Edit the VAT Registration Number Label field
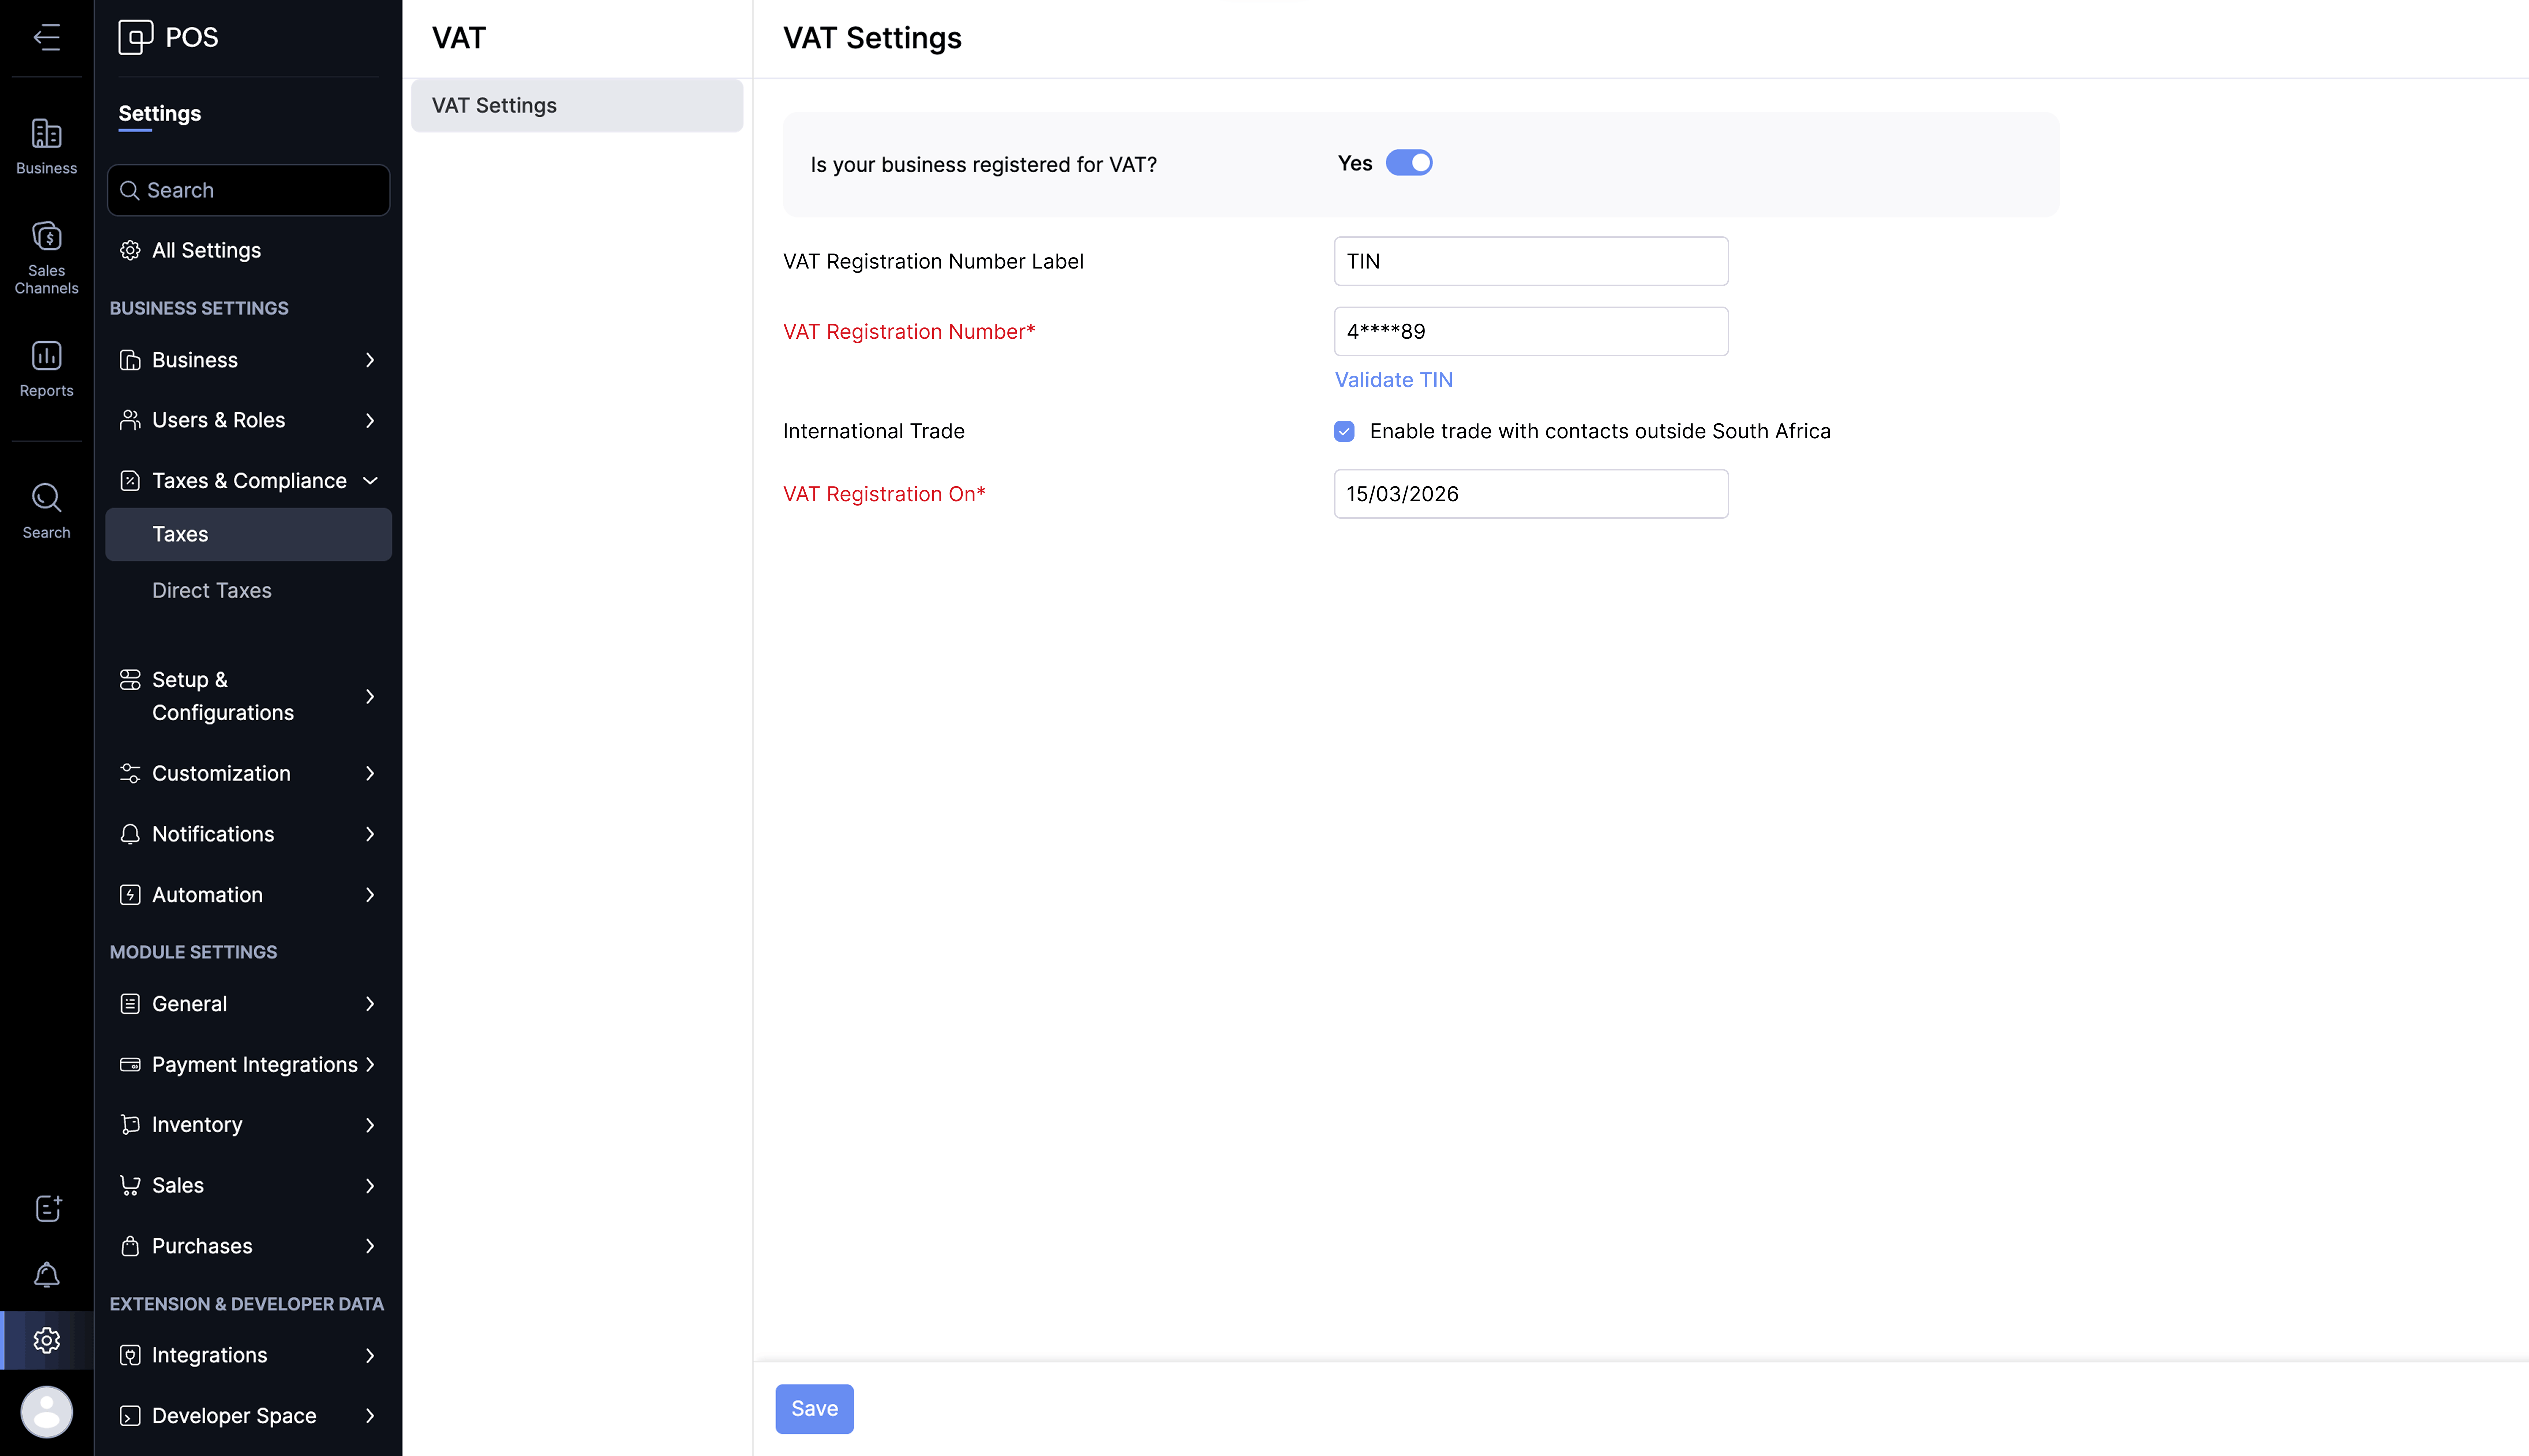This screenshot has height=1456, width=2529. pyautogui.click(x=1530, y=261)
